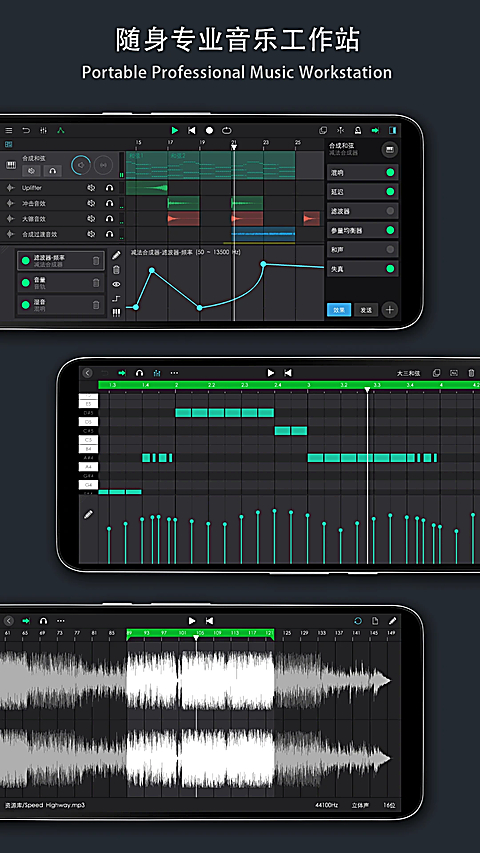Delete the 滤波器-频率 automation lane via trash icon
Viewport: 480px width, 853px height.
click(x=96, y=261)
